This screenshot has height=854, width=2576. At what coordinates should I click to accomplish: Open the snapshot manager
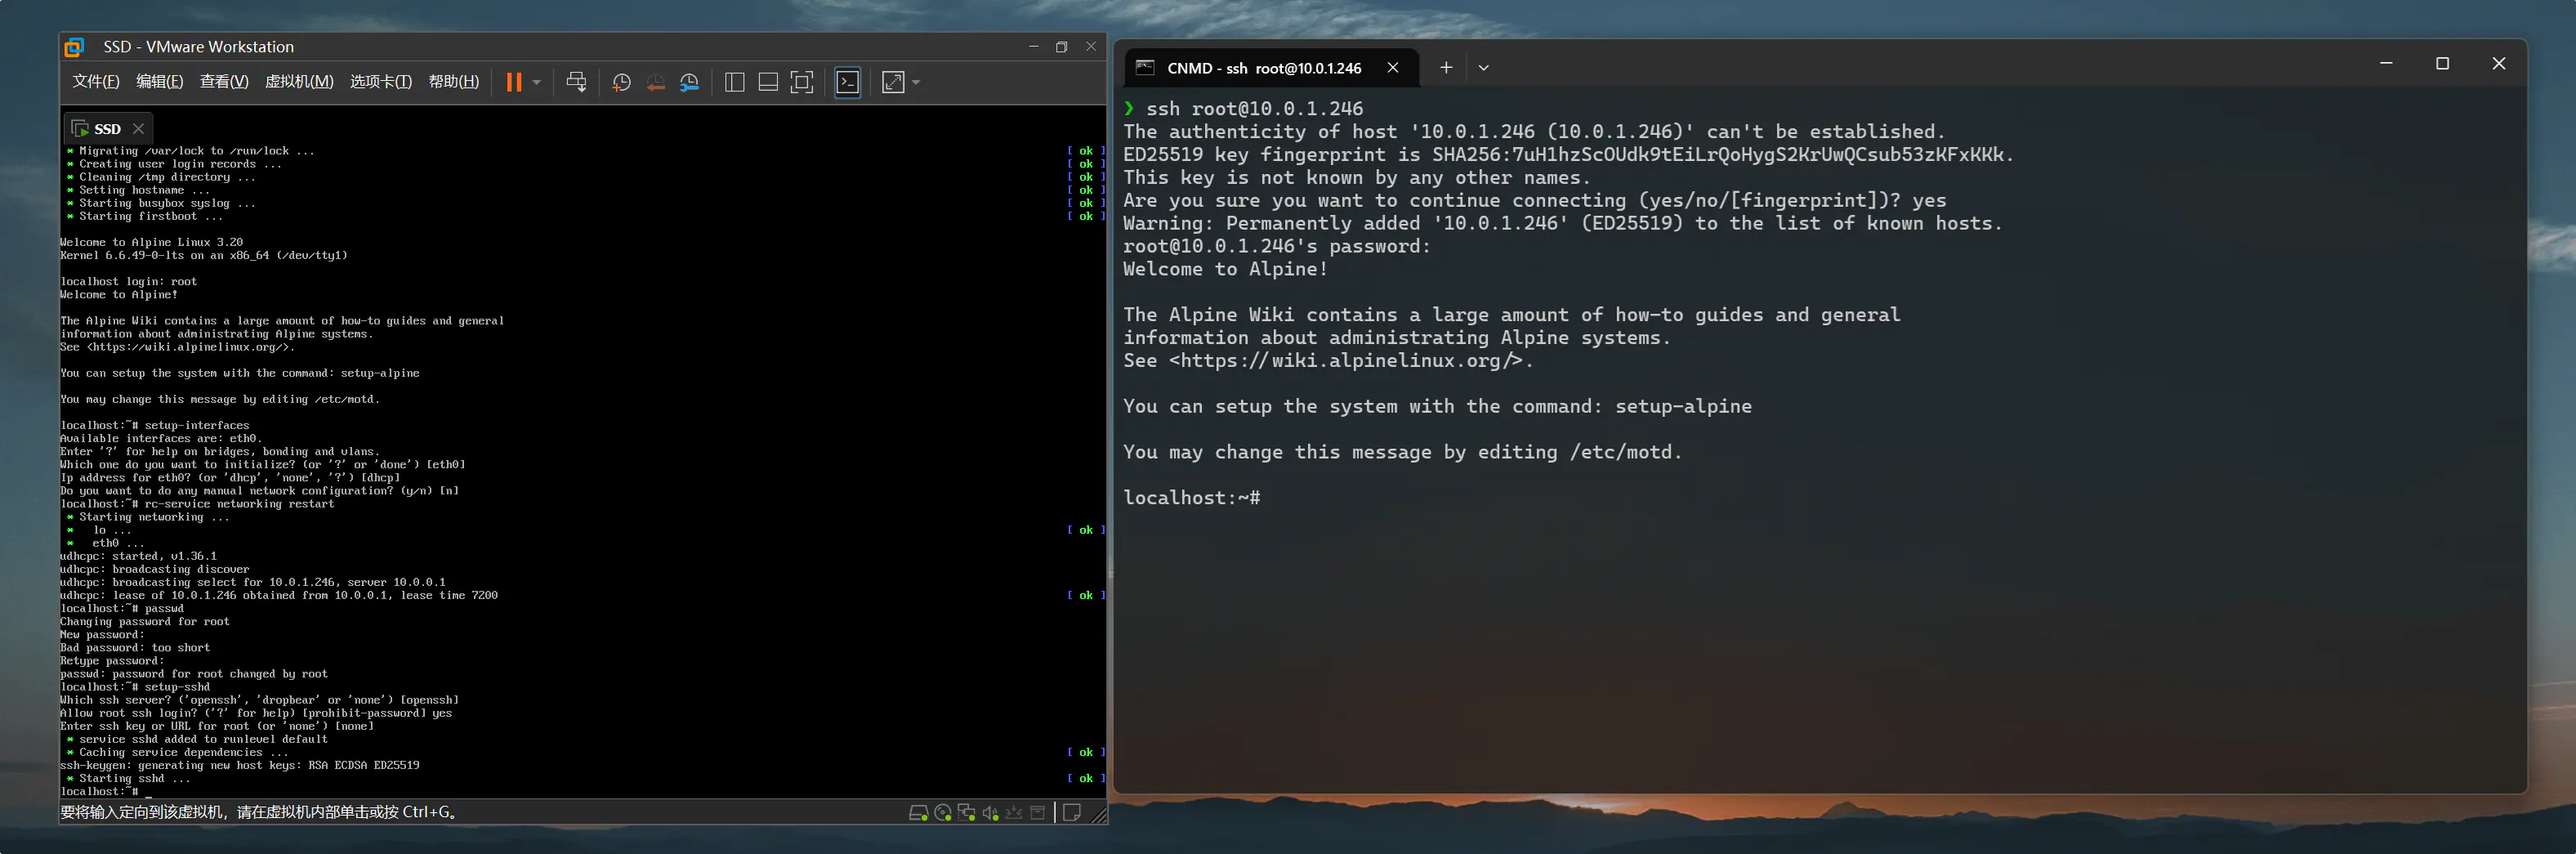(689, 82)
